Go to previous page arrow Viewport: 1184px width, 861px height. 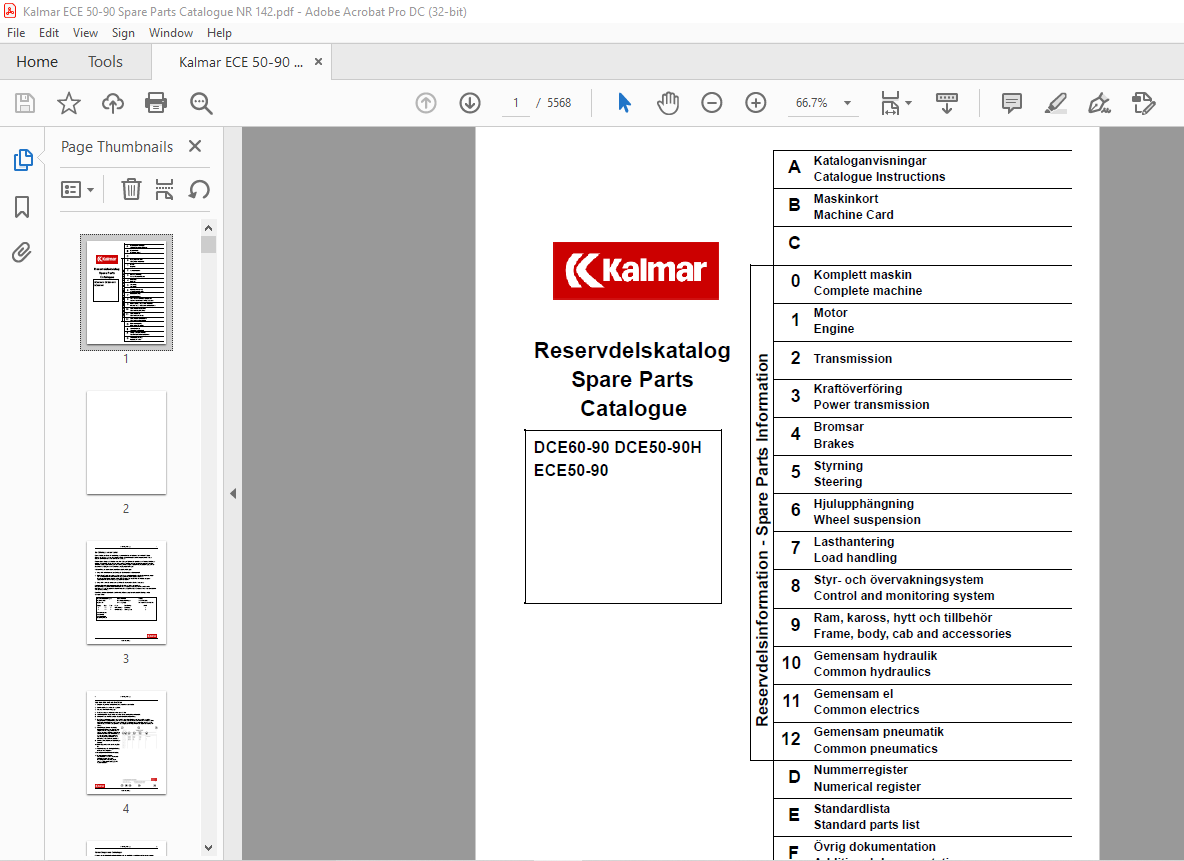click(x=426, y=103)
